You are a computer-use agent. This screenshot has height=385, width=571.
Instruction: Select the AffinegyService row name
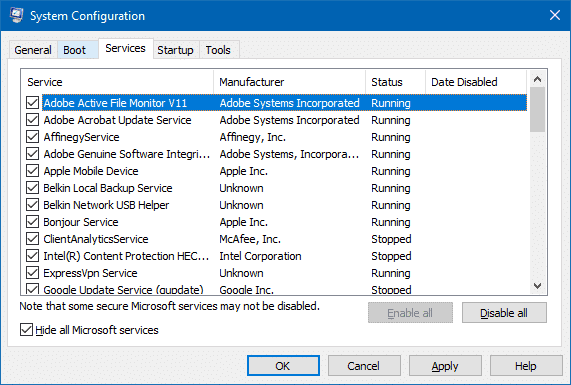pos(82,137)
